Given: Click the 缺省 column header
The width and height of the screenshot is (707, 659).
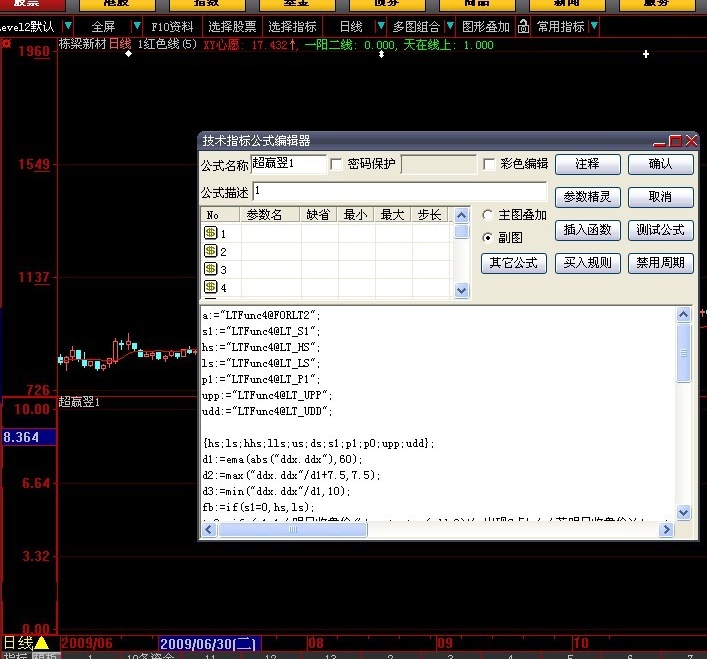Looking at the screenshot, I should [x=318, y=215].
